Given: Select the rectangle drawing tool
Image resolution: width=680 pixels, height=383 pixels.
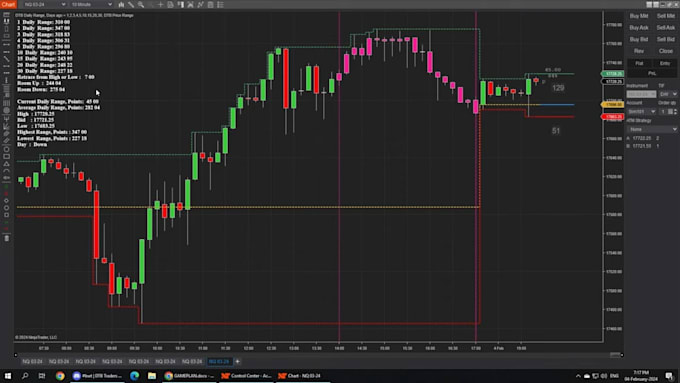Looking at the screenshot, I should point(7,157).
